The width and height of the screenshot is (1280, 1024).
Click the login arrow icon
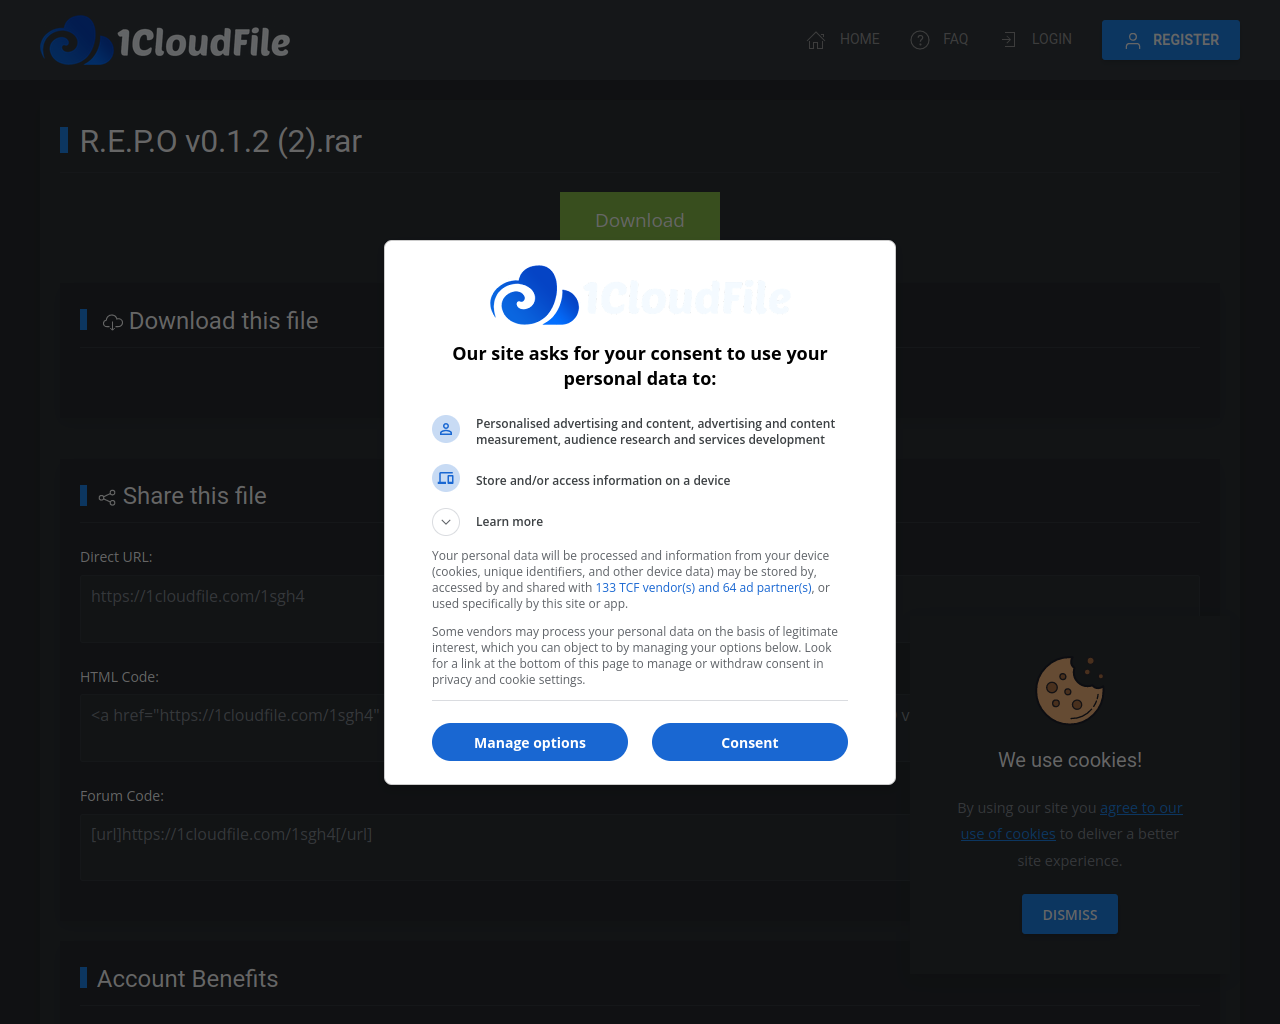[x=1009, y=40]
